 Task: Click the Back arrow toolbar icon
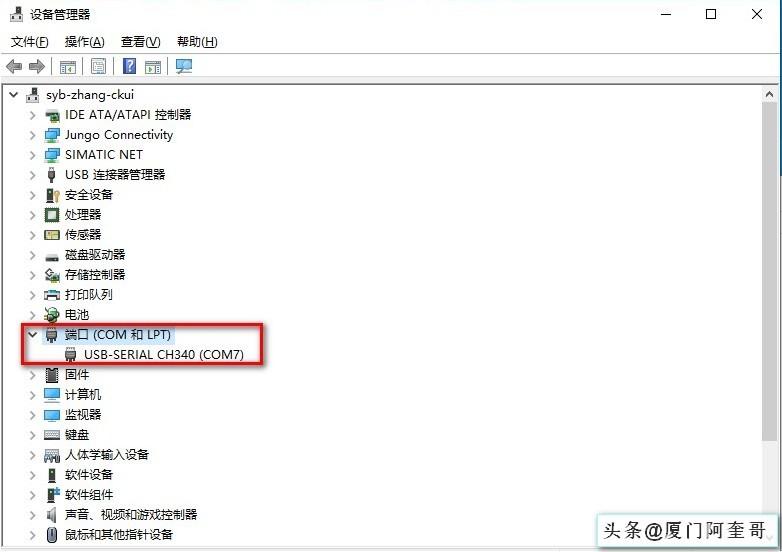click(14, 66)
